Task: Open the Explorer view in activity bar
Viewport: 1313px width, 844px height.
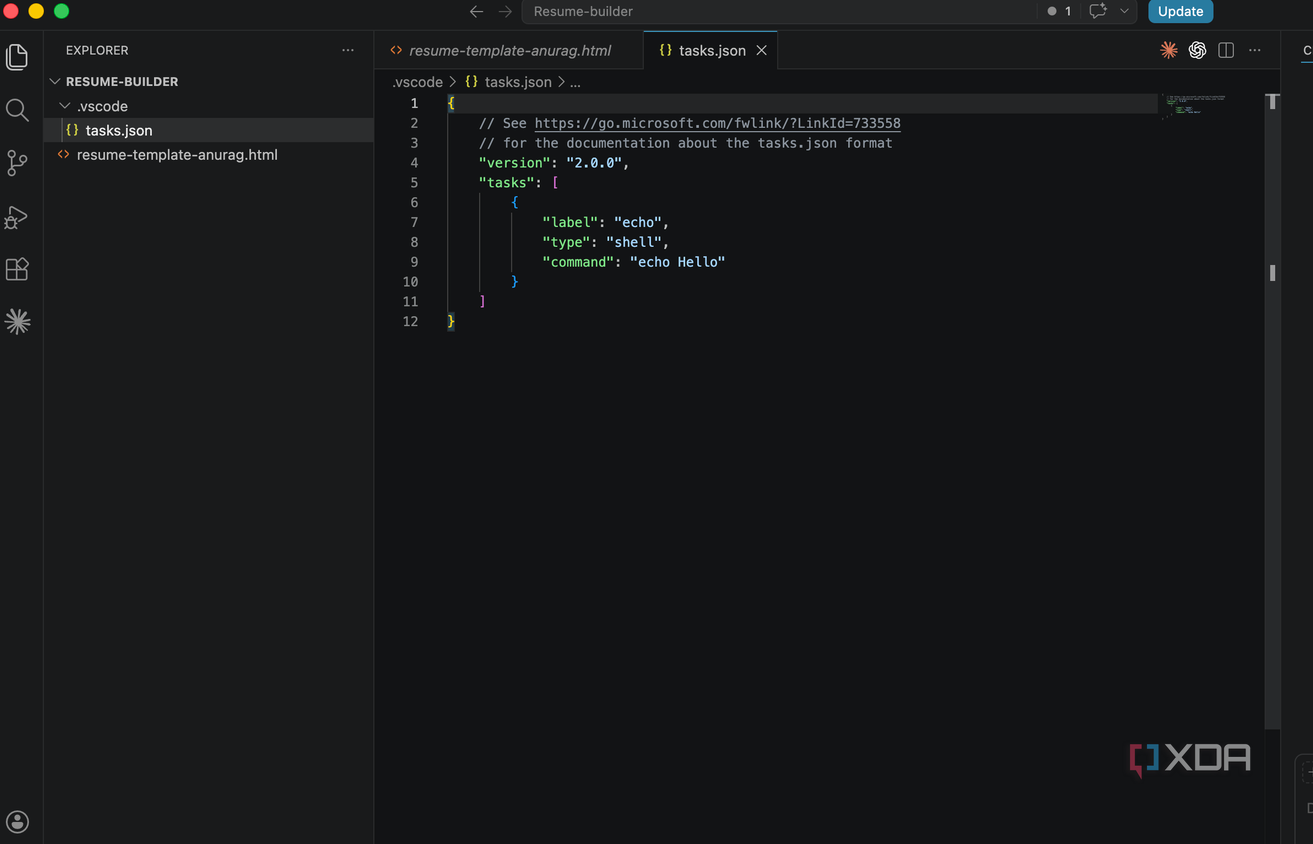Action: [17, 57]
